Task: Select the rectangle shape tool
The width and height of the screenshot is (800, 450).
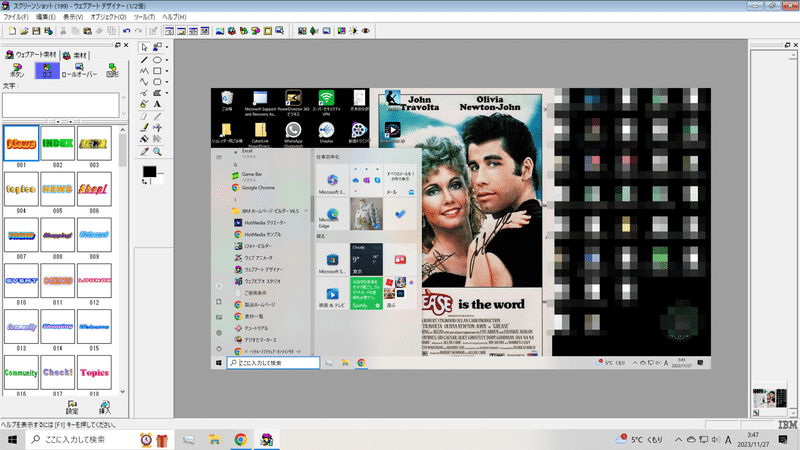Action: click(157, 71)
